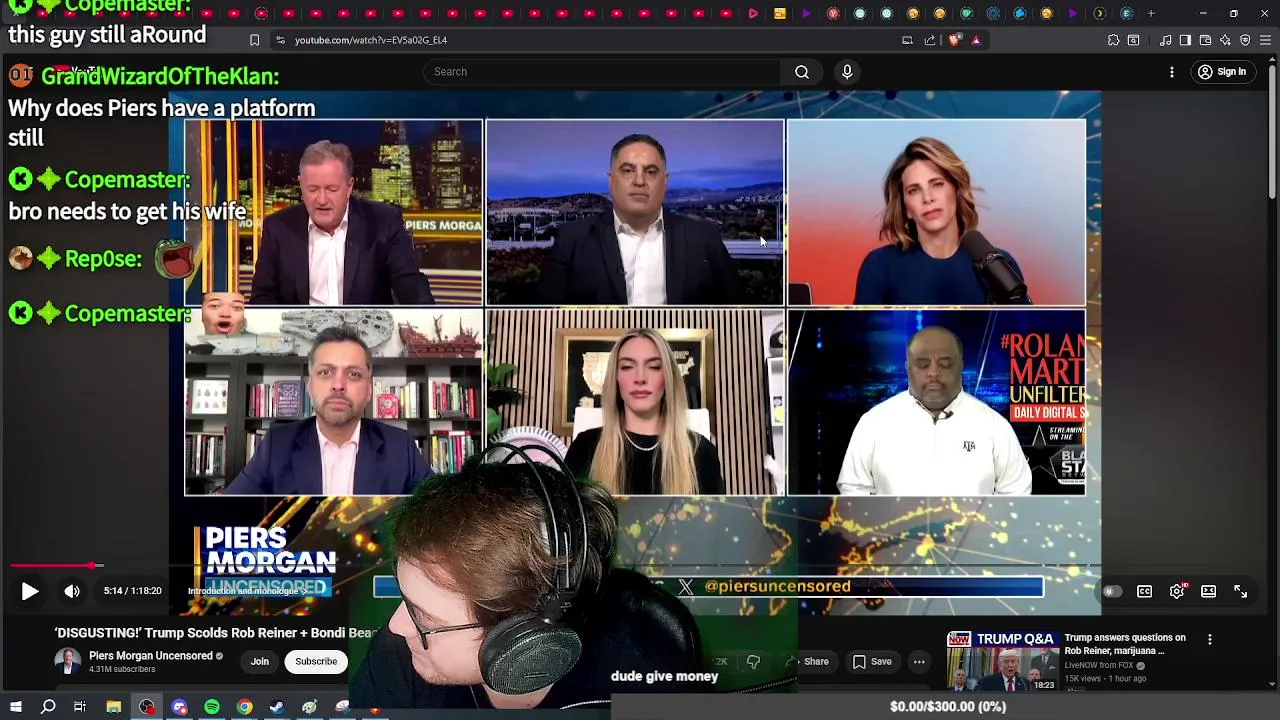Open options menu for Trump Q&A video
The width and height of the screenshot is (1280, 720).
tap(1210, 640)
